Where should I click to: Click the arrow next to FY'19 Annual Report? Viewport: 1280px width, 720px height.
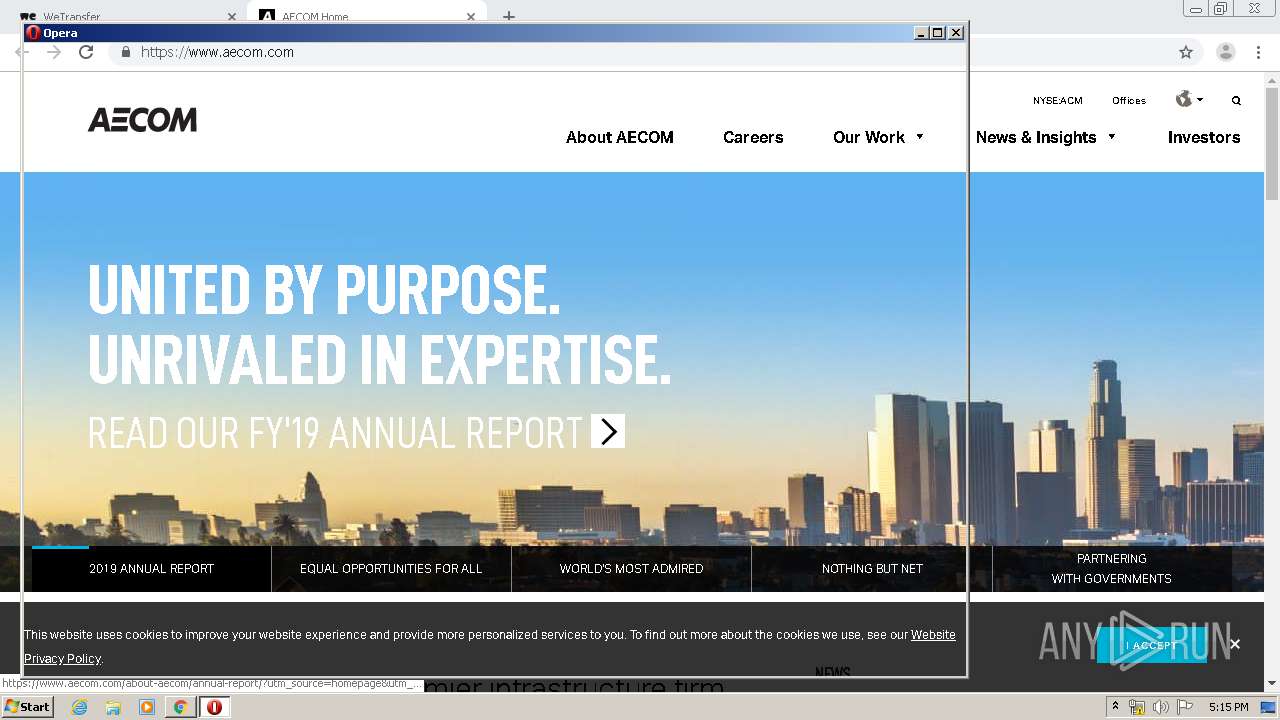pos(608,431)
